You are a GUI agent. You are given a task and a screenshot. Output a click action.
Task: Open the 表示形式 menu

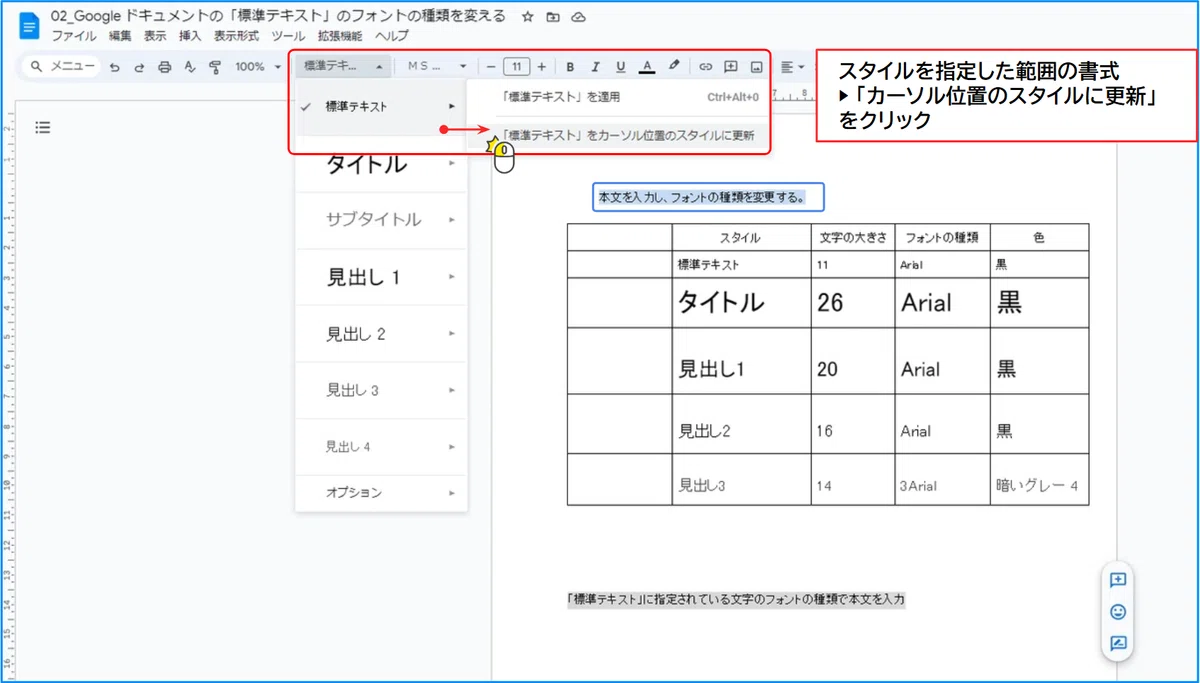[x=236, y=36]
